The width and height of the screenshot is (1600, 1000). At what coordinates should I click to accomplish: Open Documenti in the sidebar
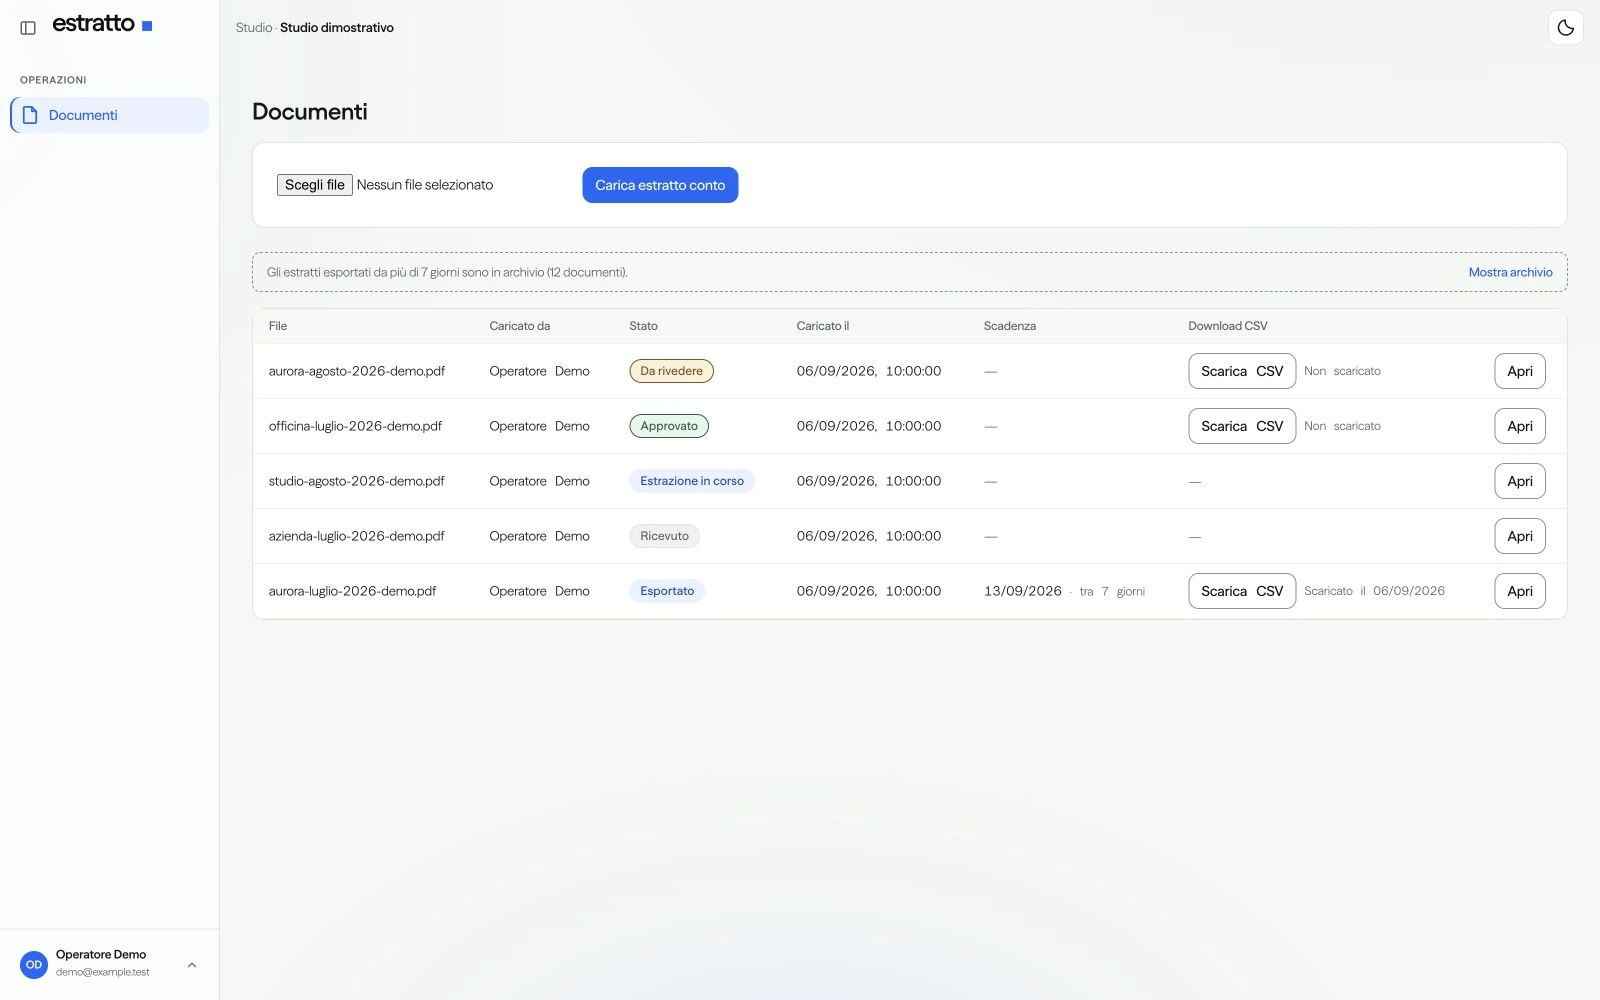[x=110, y=115]
